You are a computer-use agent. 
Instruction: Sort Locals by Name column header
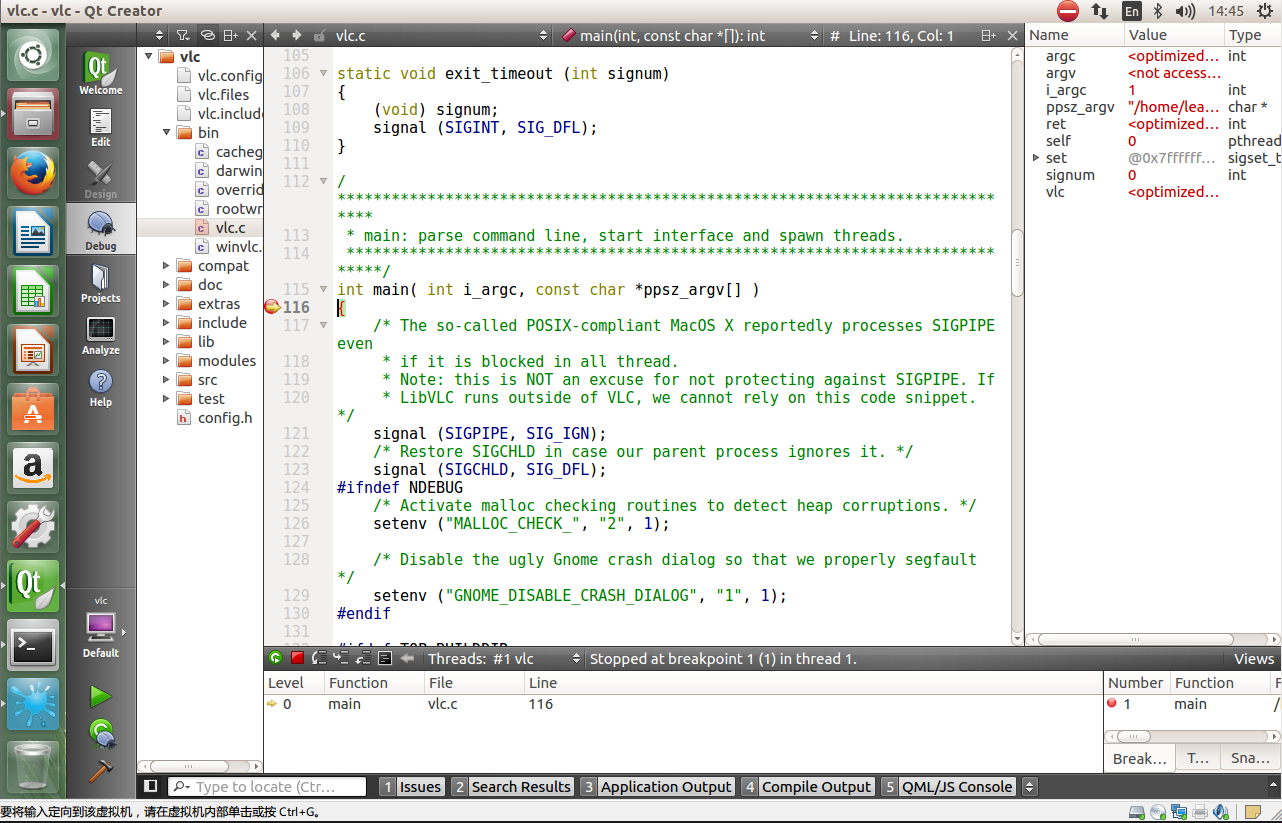coord(1074,35)
